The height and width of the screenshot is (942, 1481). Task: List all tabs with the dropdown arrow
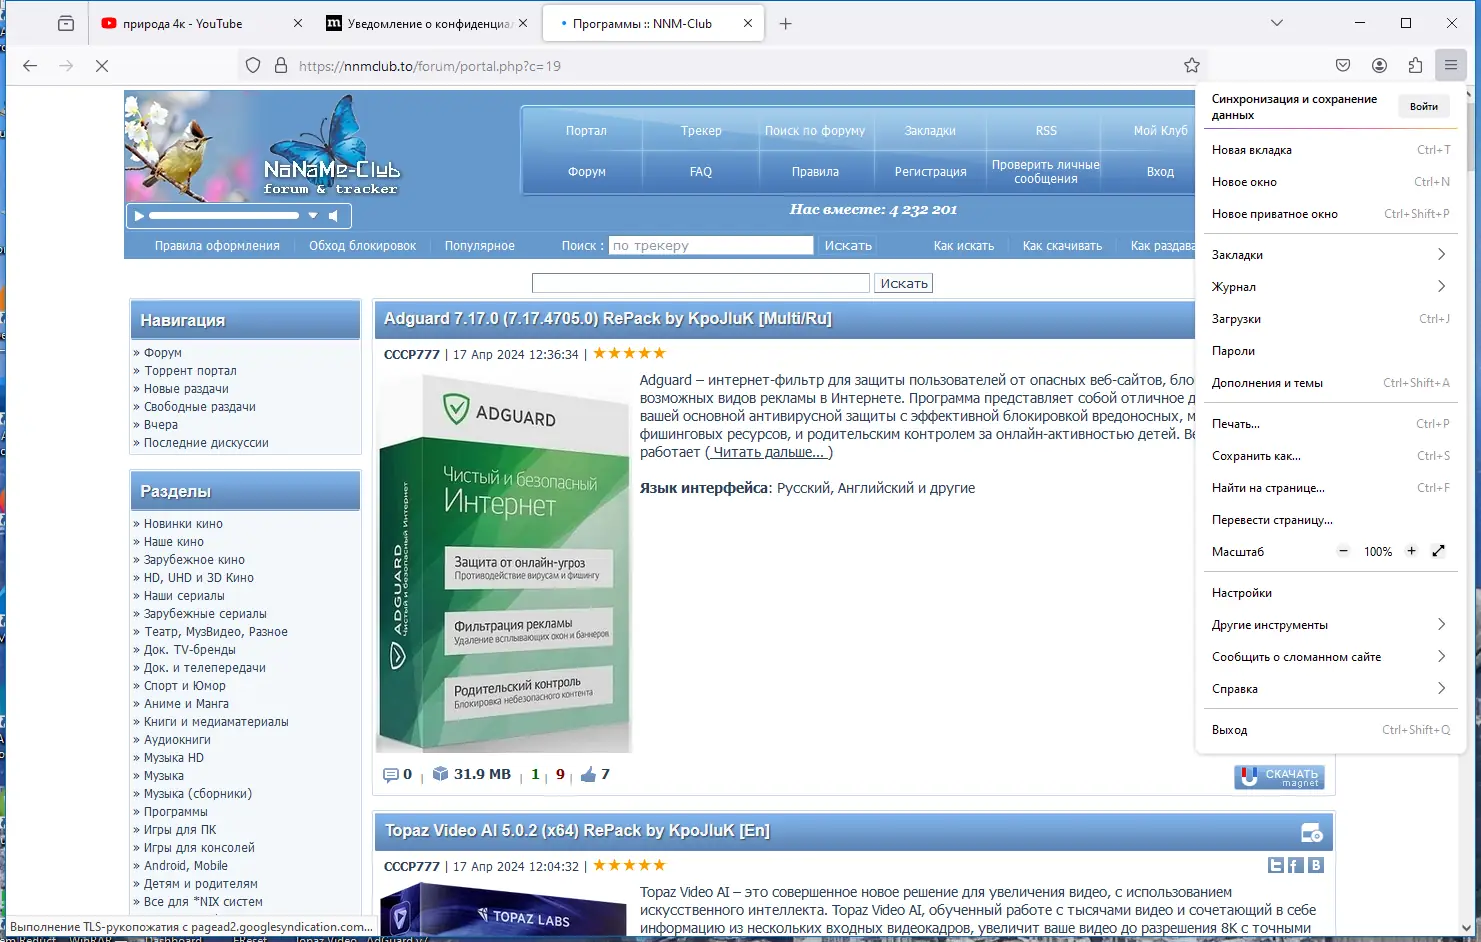pos(1277,23)
